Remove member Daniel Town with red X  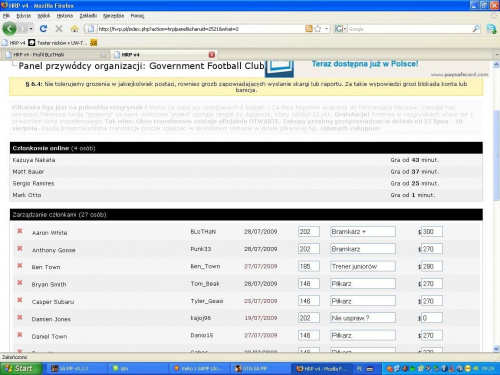20,334
